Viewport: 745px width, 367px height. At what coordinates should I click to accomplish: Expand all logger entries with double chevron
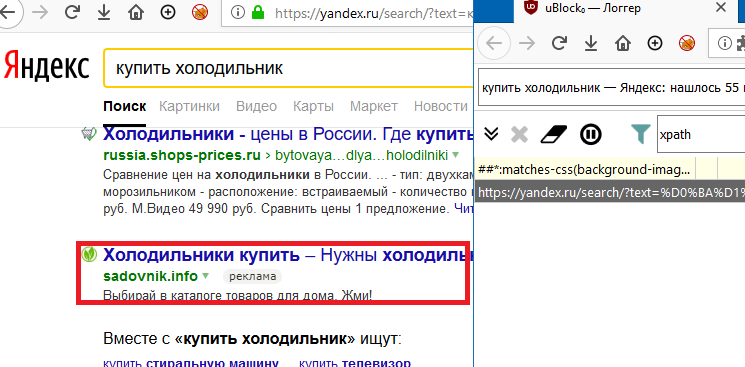point(491,134)
